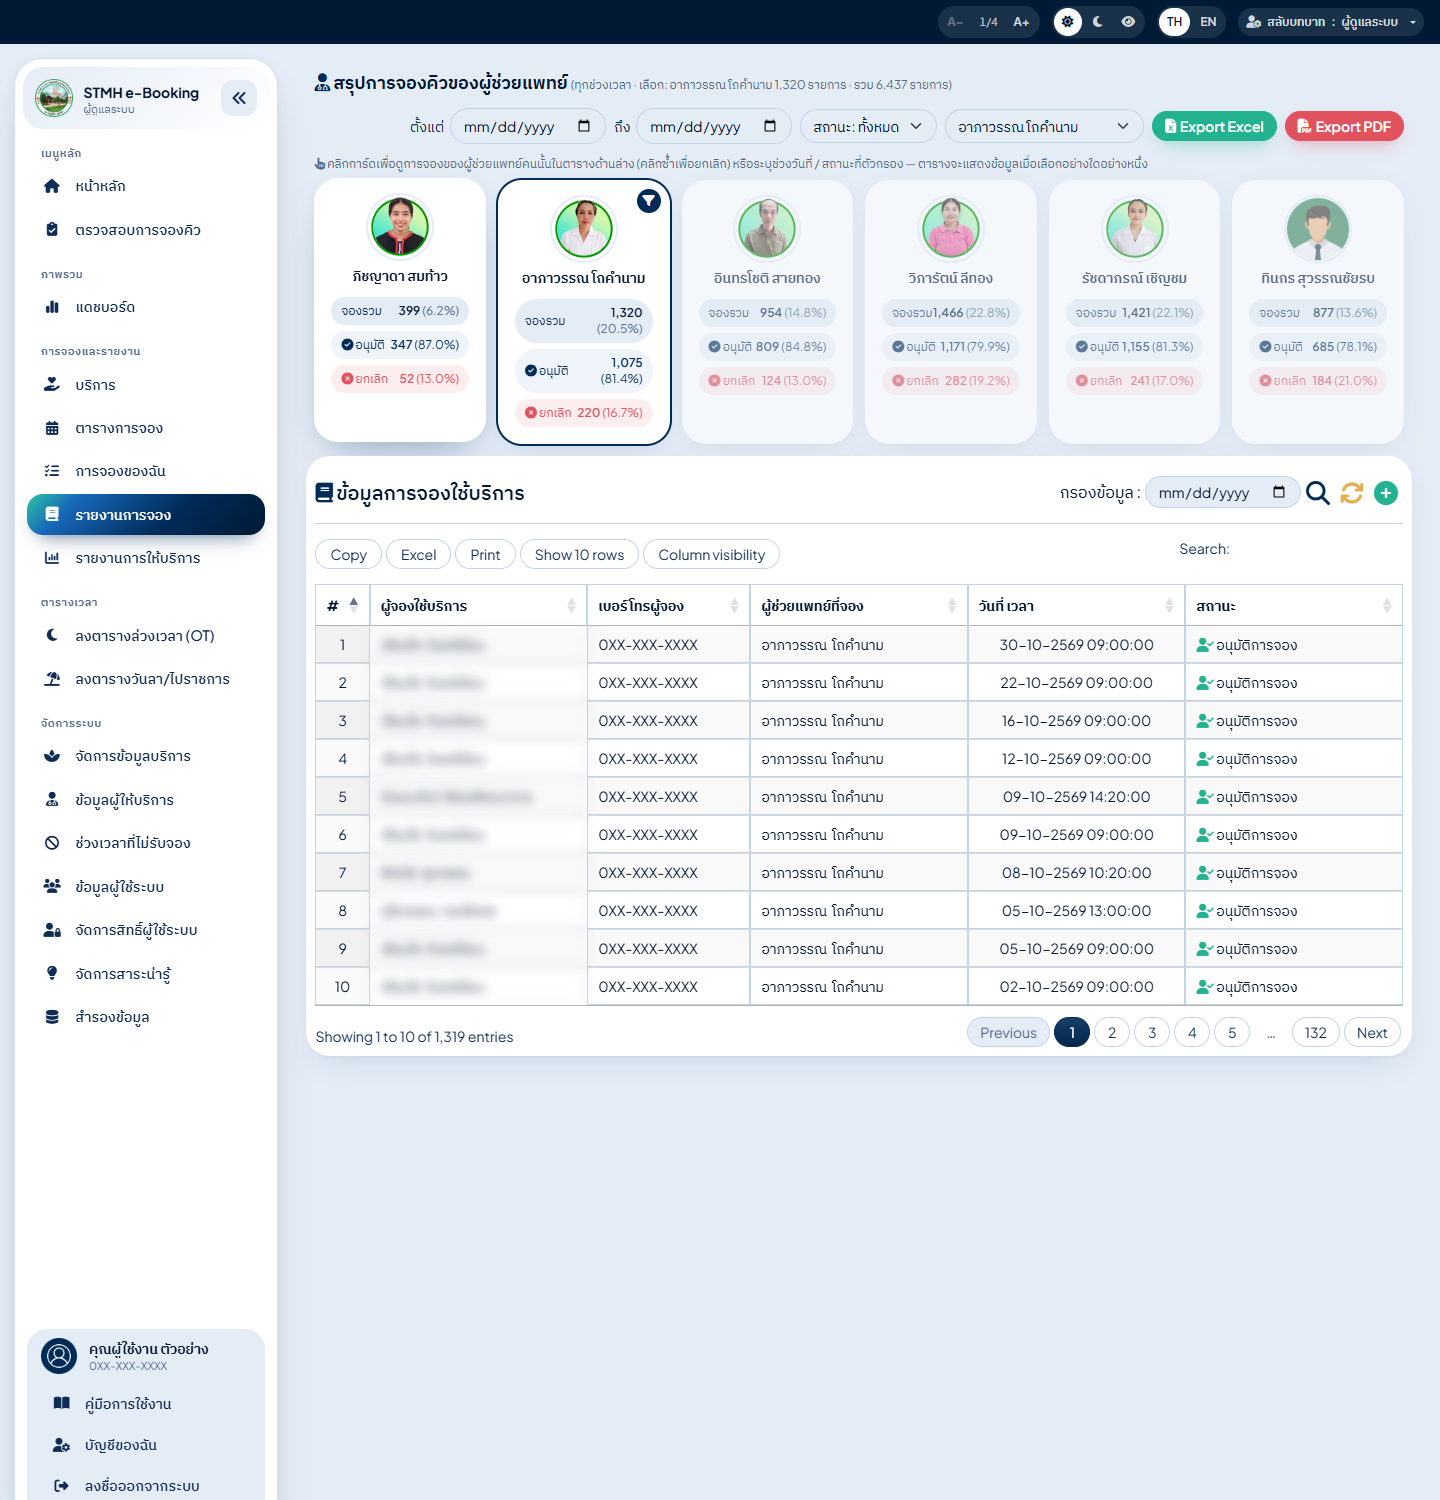Open the non-bookable time slots menu item

(146, 843)
